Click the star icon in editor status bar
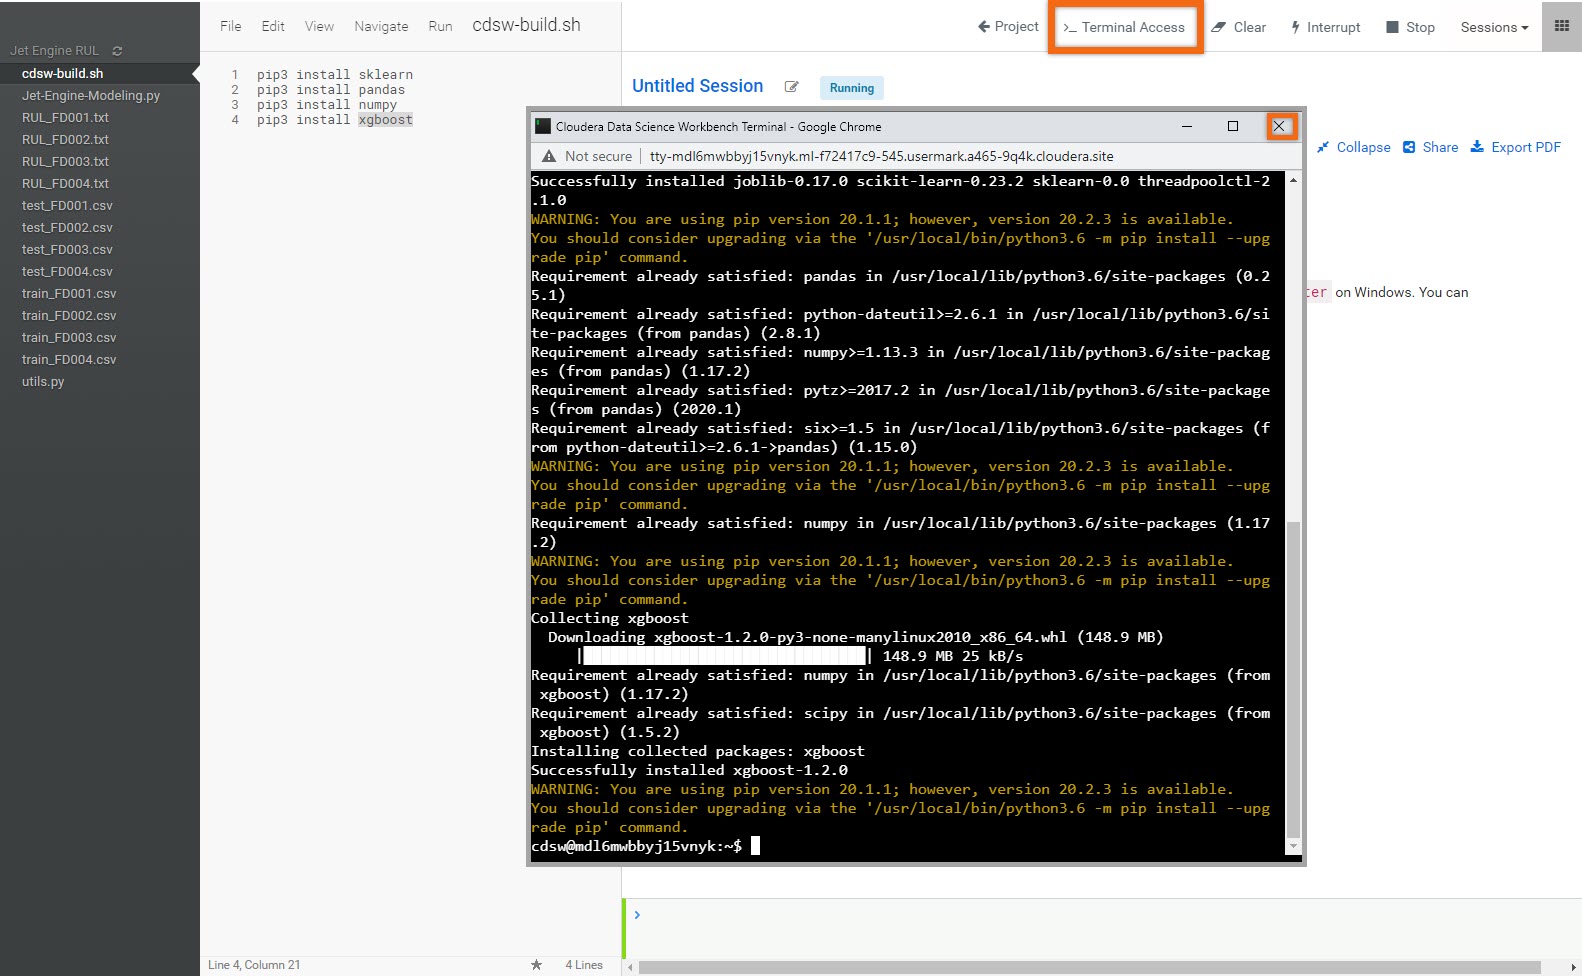This screenshot has height=976, width=1582. coord(536,965)
